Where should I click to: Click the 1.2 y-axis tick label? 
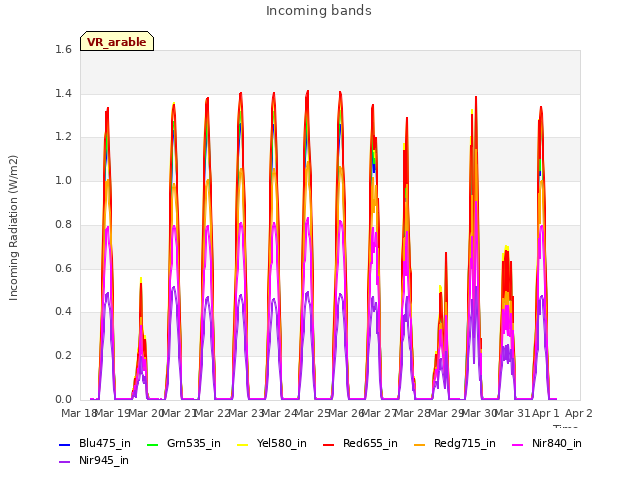tap(63, 137)
